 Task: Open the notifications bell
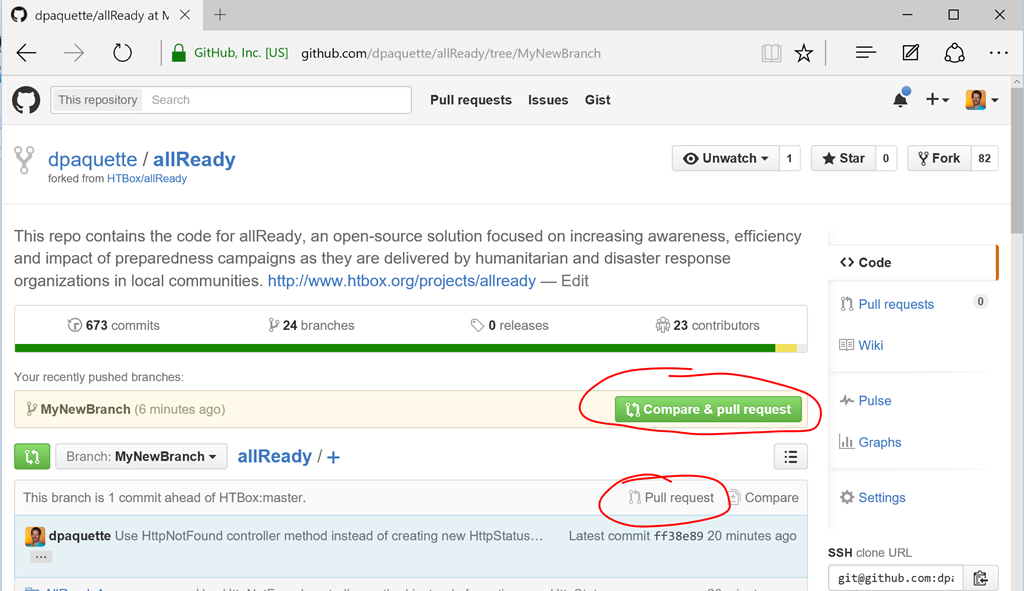[901, 99]
